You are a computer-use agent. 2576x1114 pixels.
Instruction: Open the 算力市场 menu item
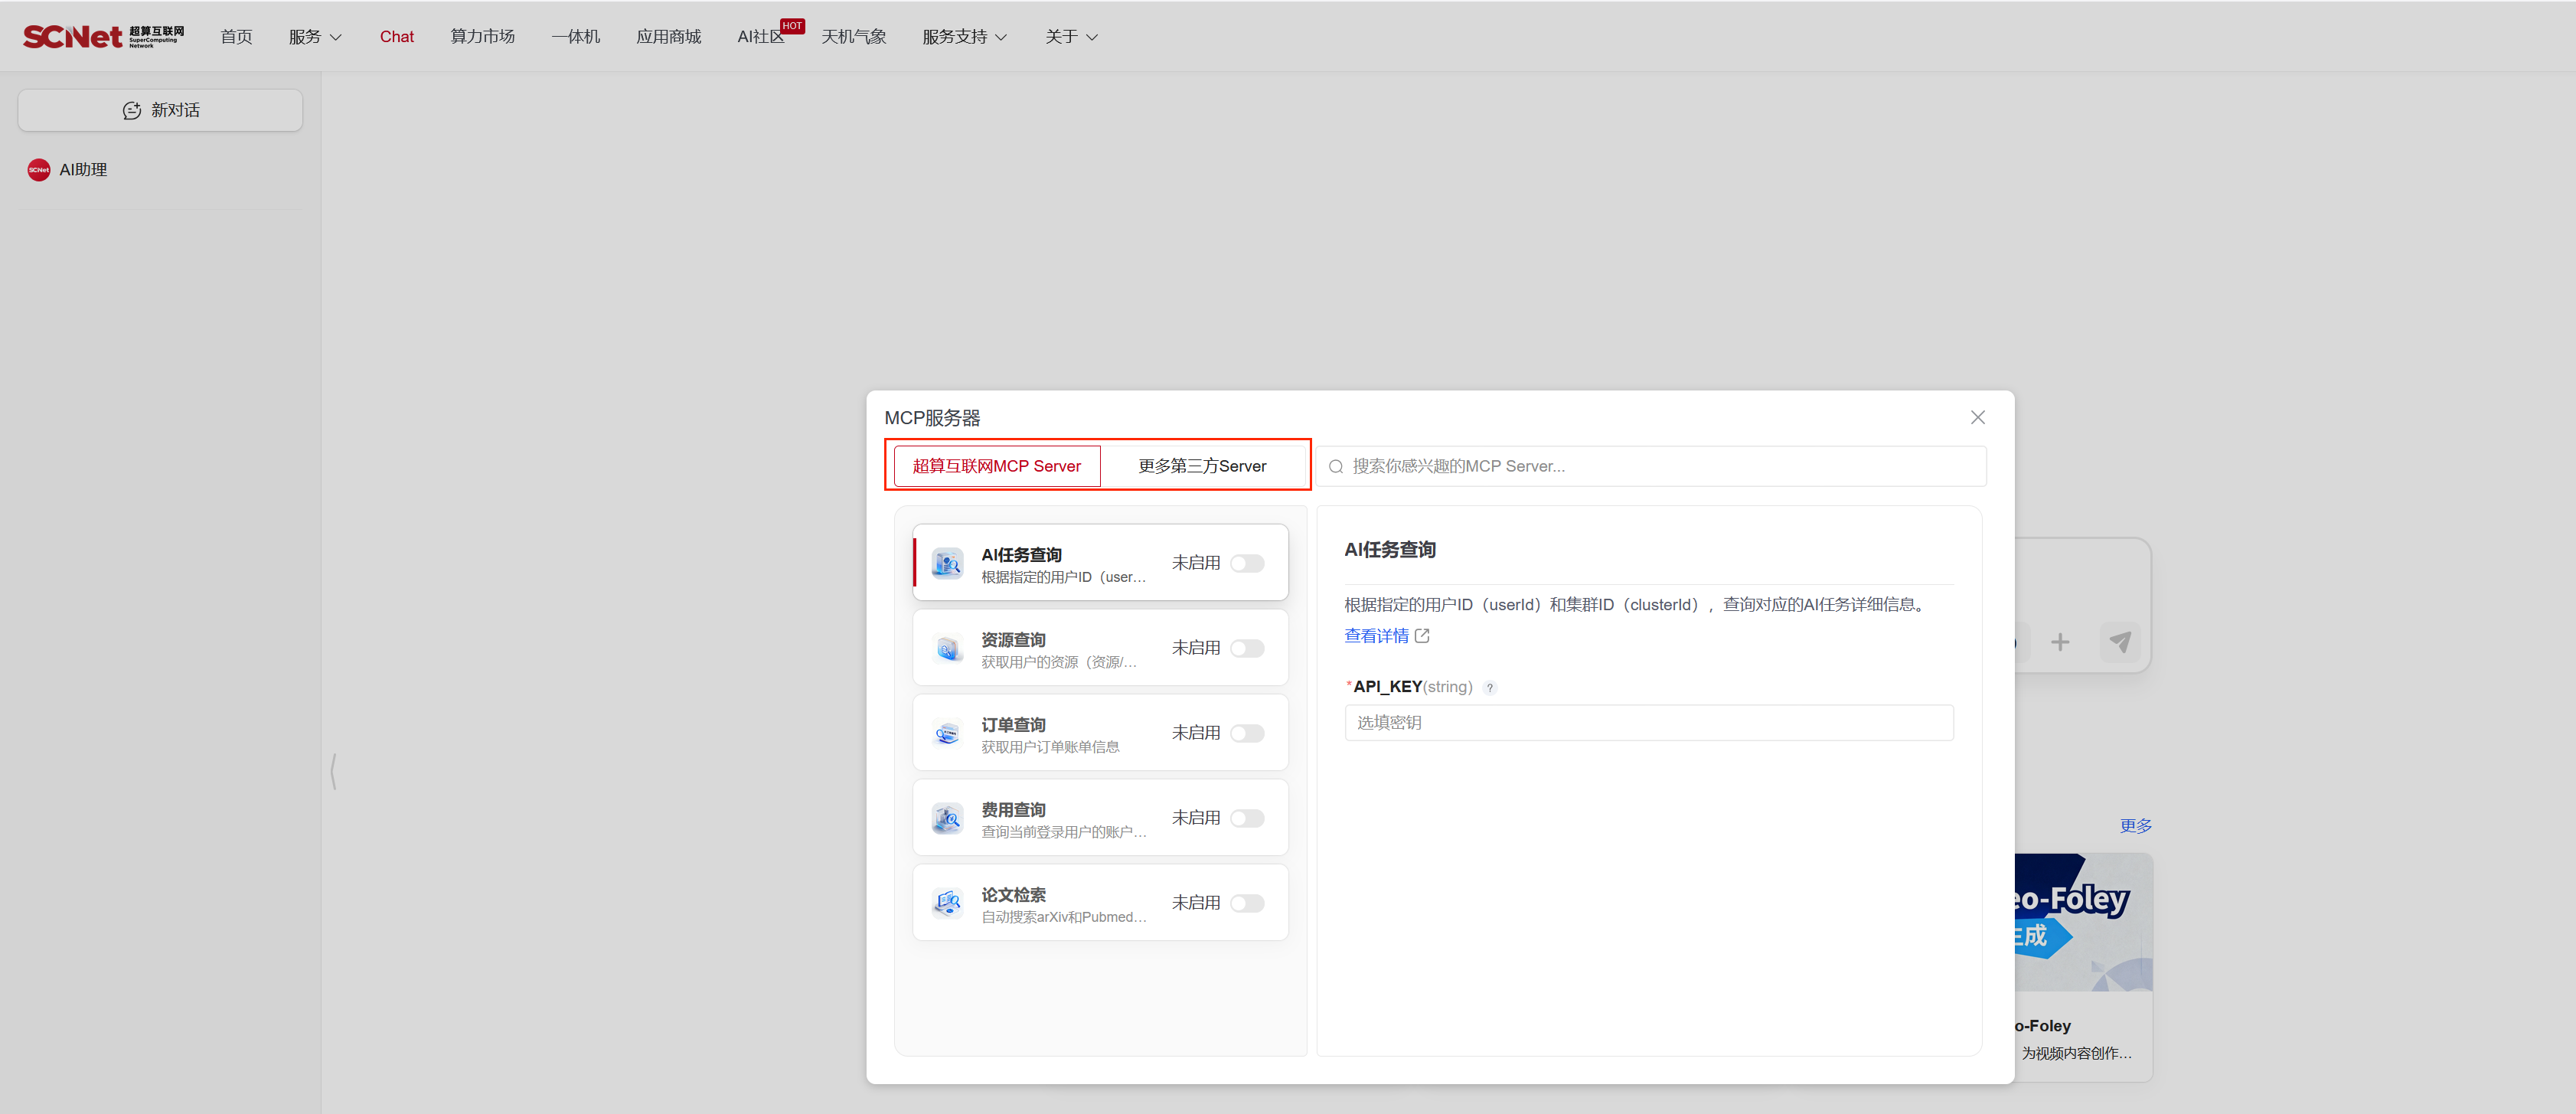[x=482, y=36]
